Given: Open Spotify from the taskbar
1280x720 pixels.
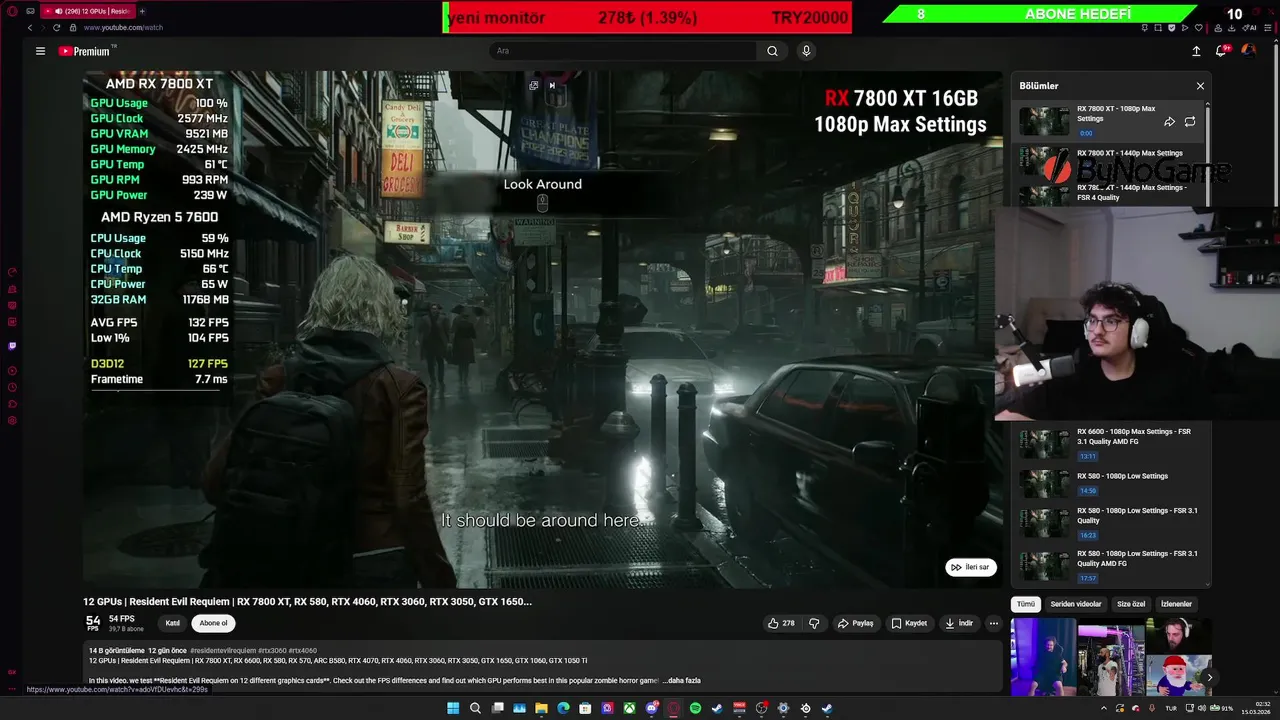Looking at the screenshot, I should click(695, 708).
